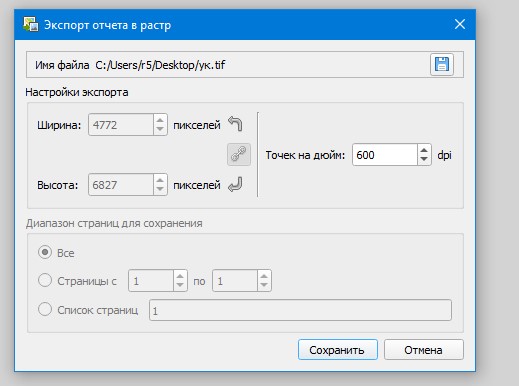Image resolution: width=519 pixels, height=386 pixels.
Task: Increase Высота with up arrow
Action: click(160, 180)
